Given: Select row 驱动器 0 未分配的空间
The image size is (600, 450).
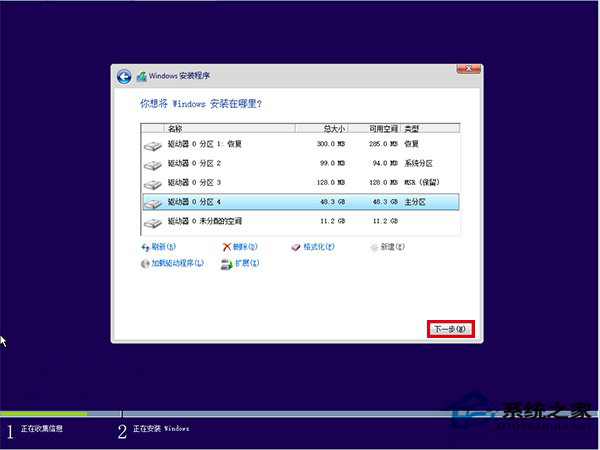Looking at the screenshot, I should coord(300,221).
